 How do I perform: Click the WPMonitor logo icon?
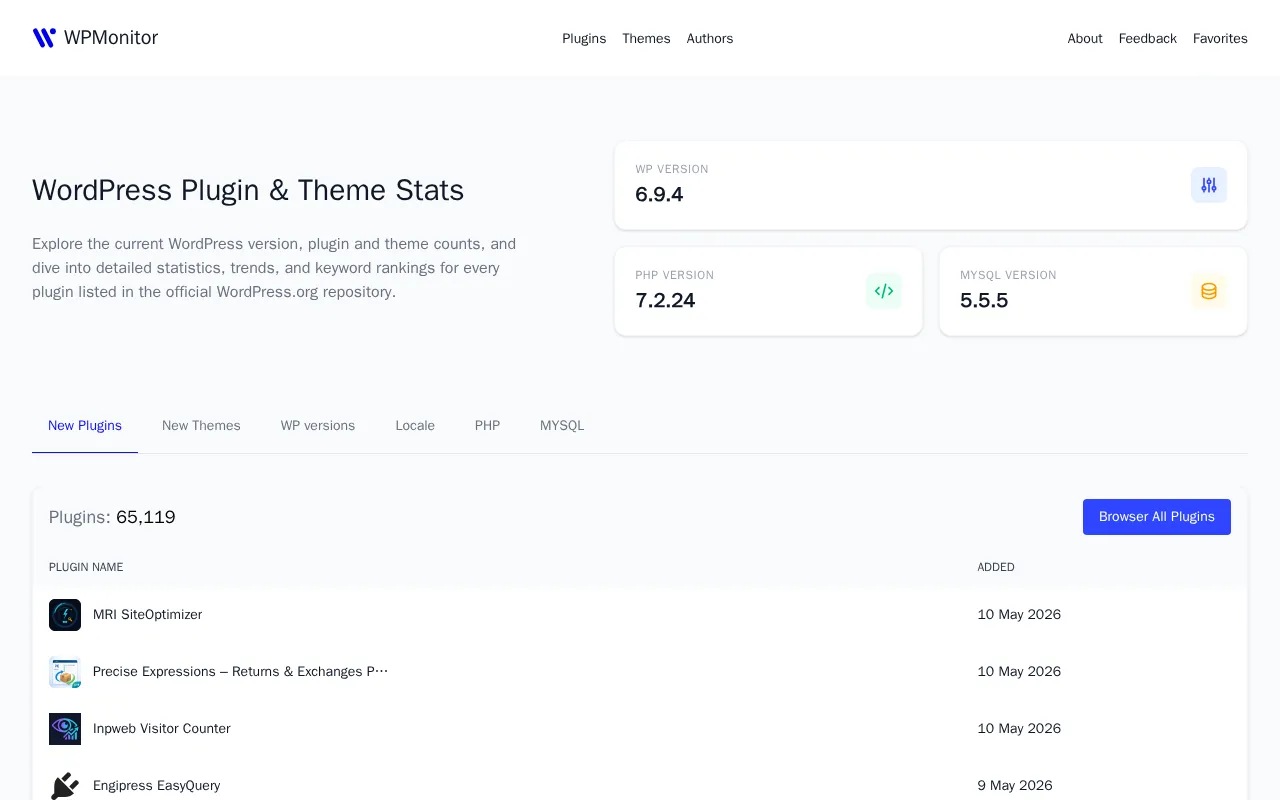point(44,38)
